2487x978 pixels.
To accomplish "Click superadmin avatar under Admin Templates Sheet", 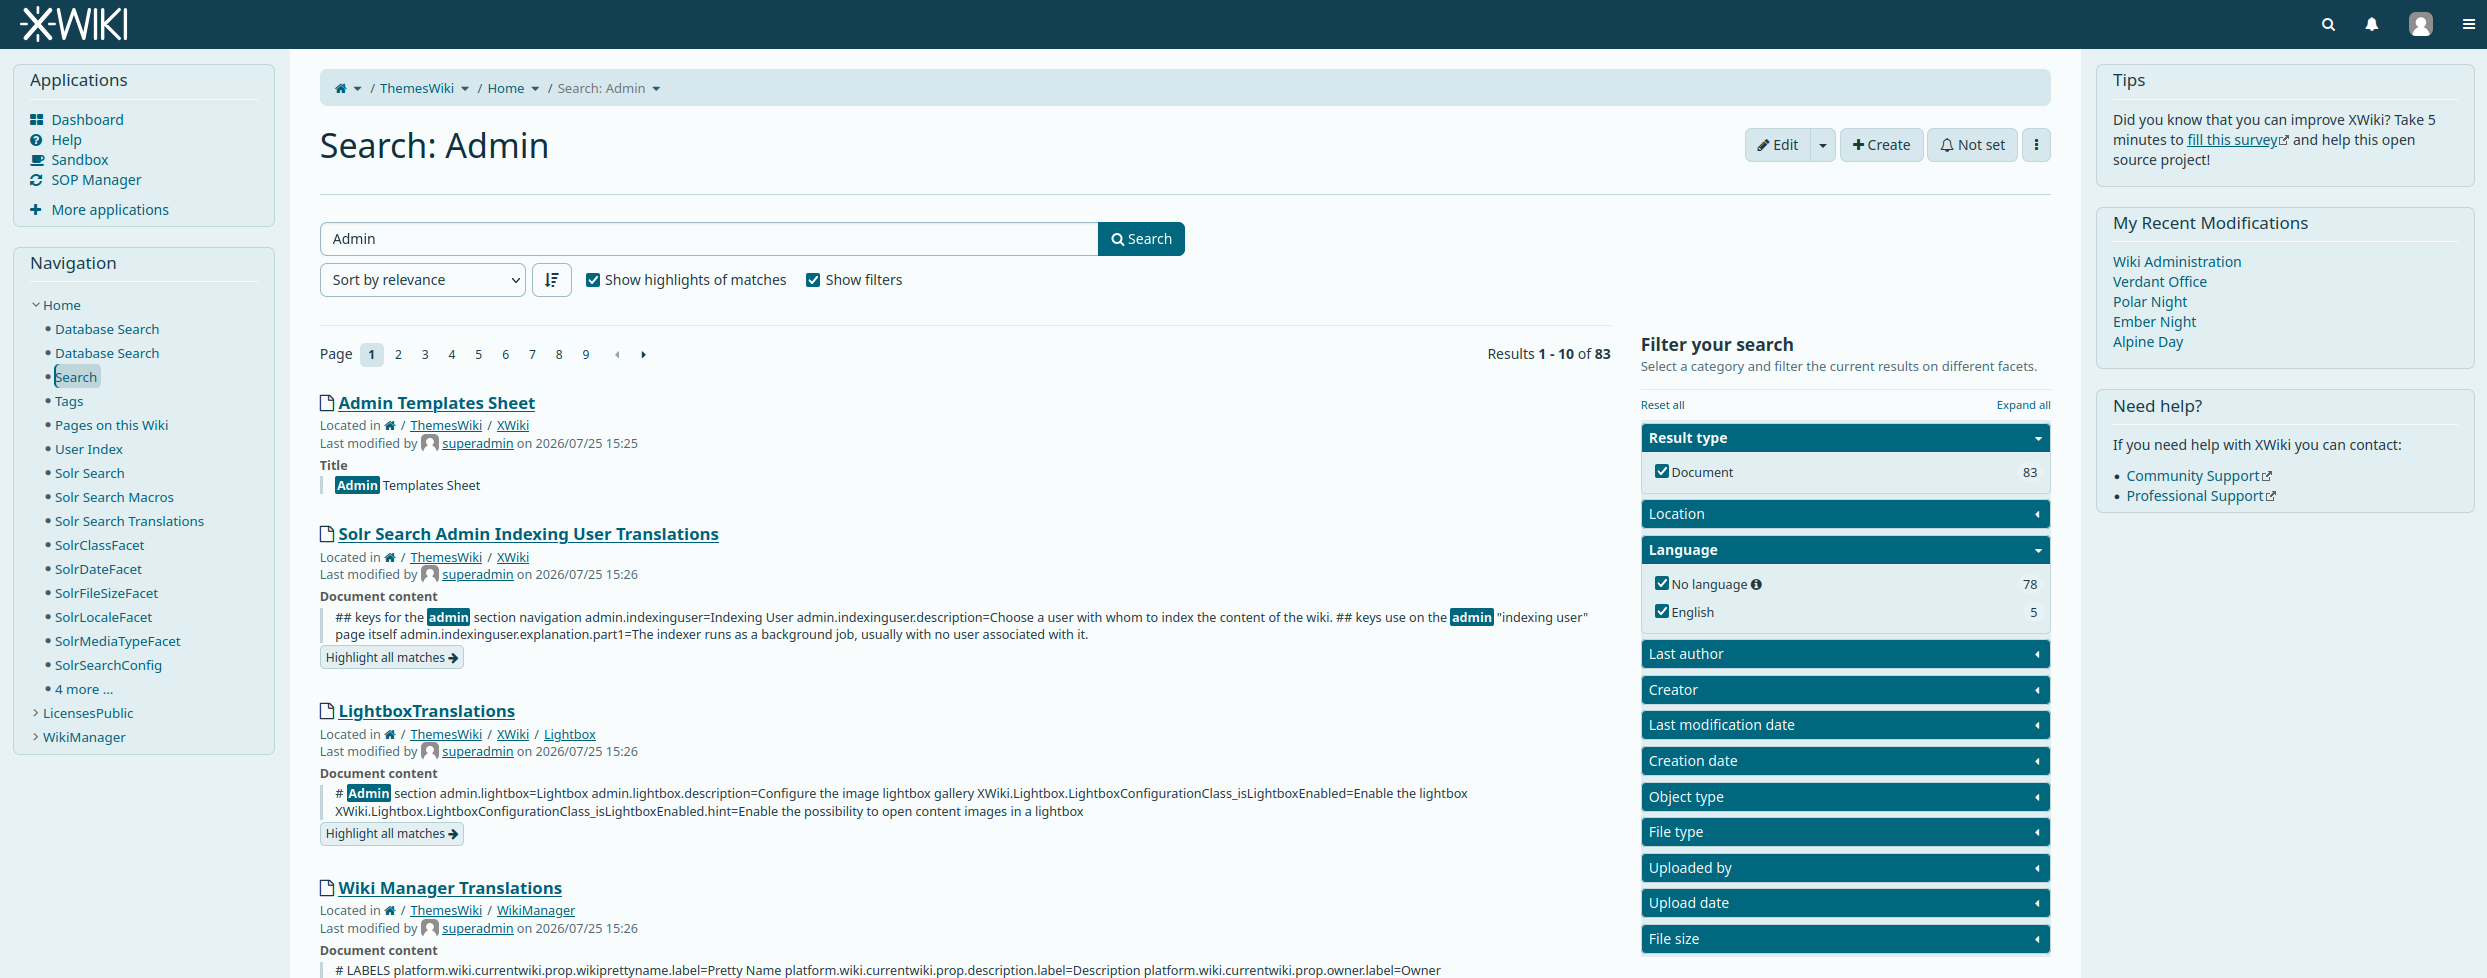I will click(430, 443).
